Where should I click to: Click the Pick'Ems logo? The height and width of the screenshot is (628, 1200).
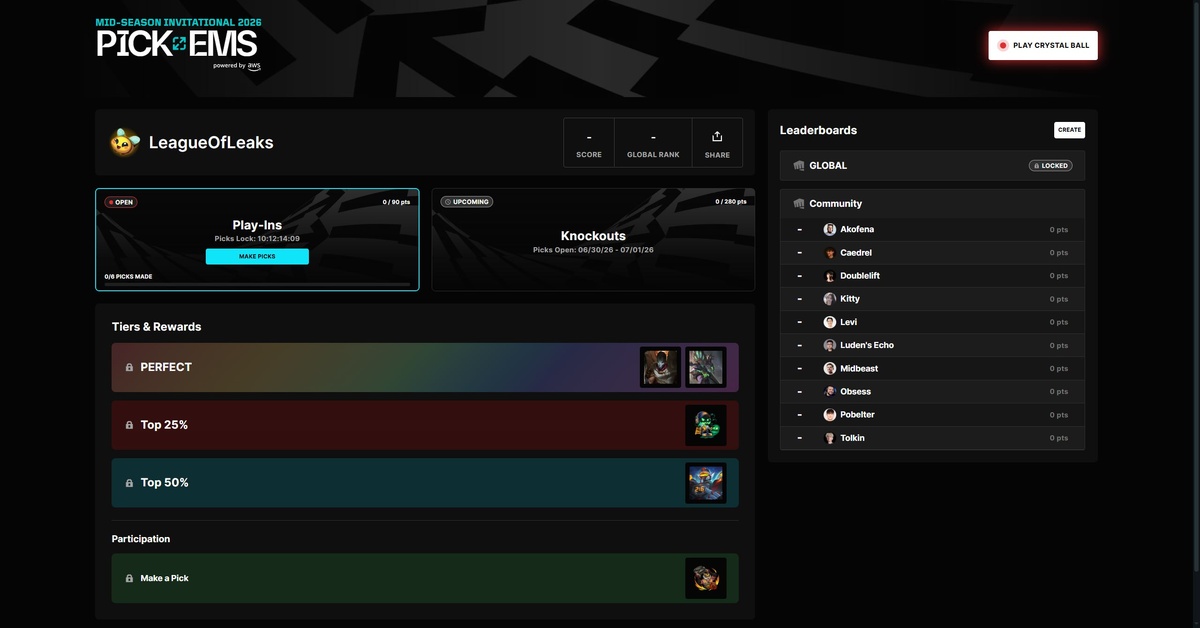coord(177,43)
